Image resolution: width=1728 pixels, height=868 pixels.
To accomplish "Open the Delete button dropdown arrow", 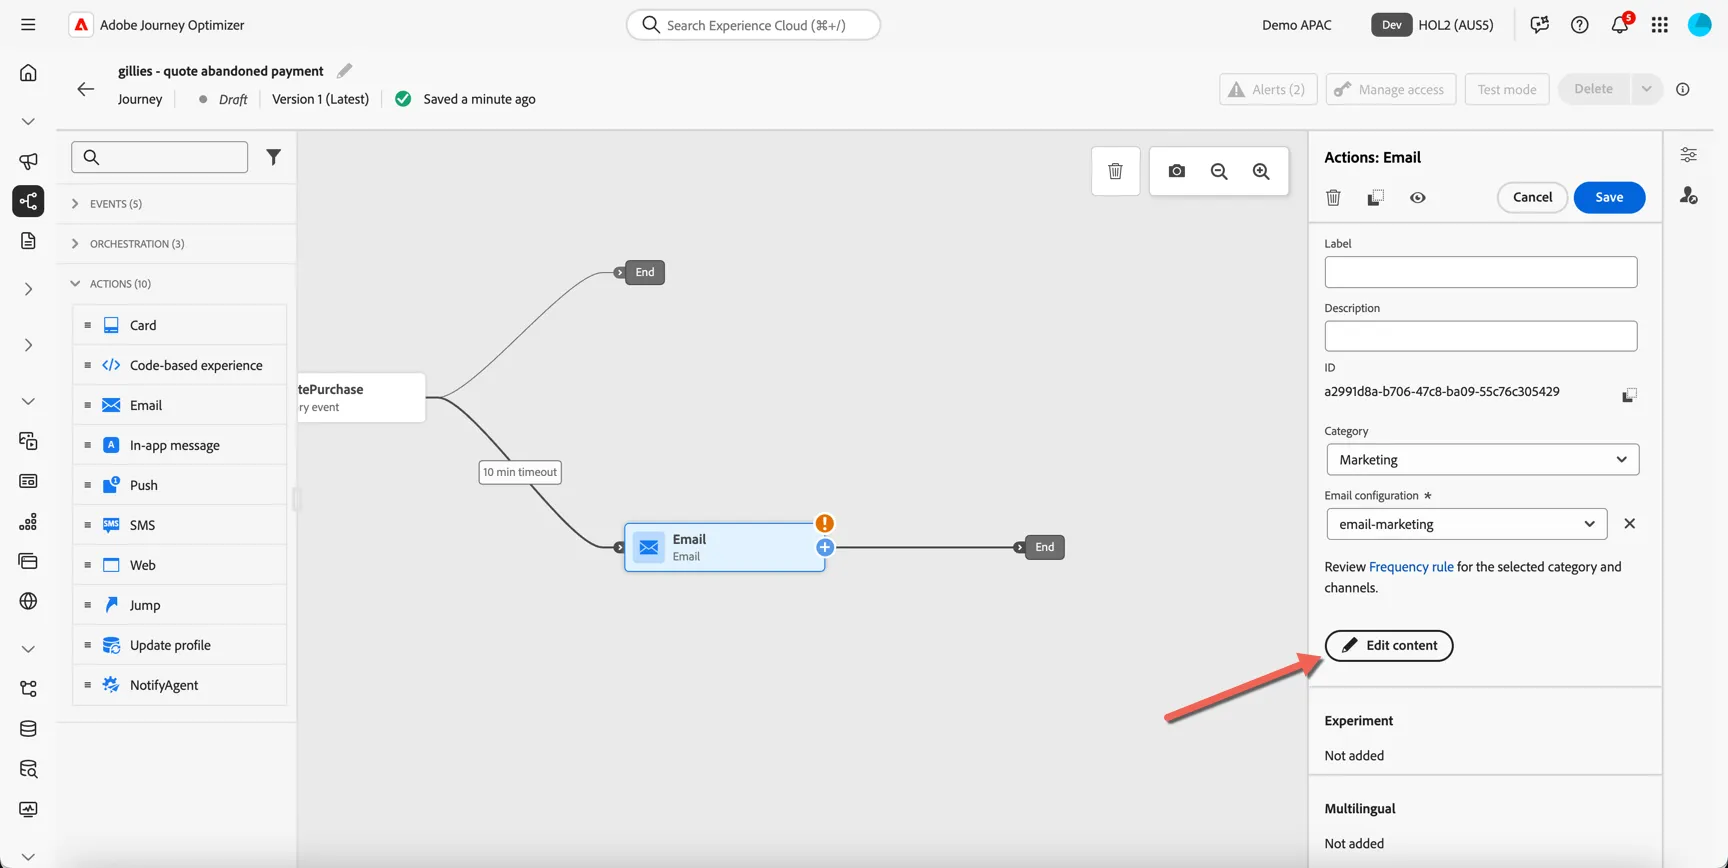I will pyautogui.click(x=1646, y=89).
